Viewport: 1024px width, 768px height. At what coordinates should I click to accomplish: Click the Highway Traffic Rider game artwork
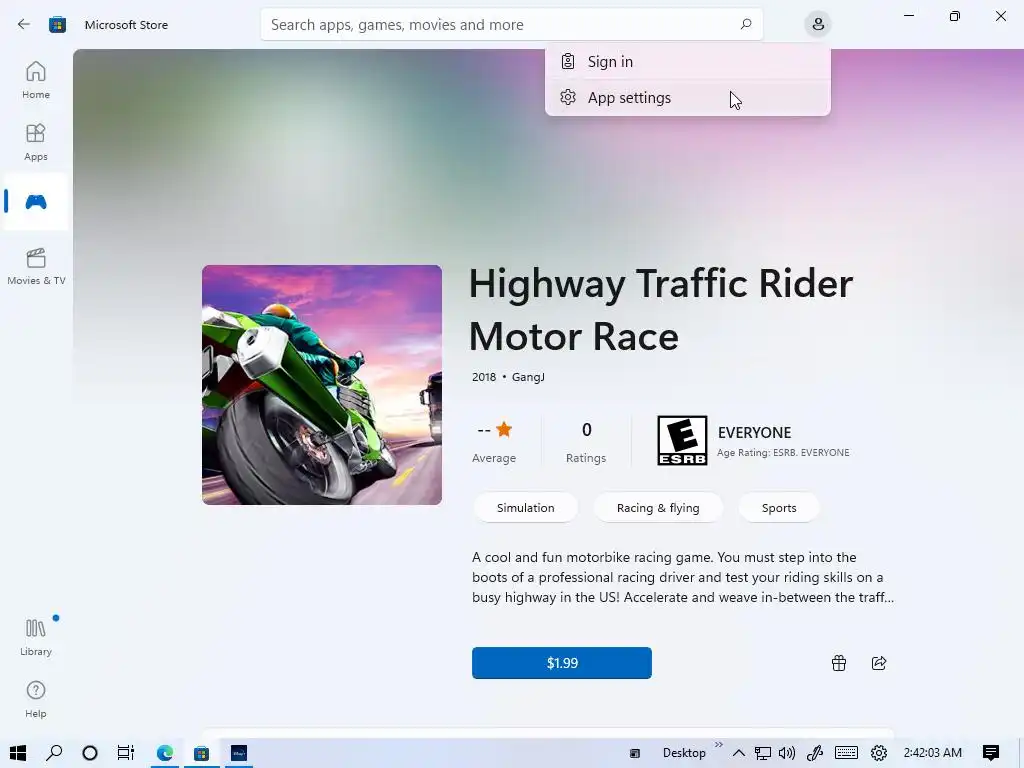(322, 385)
